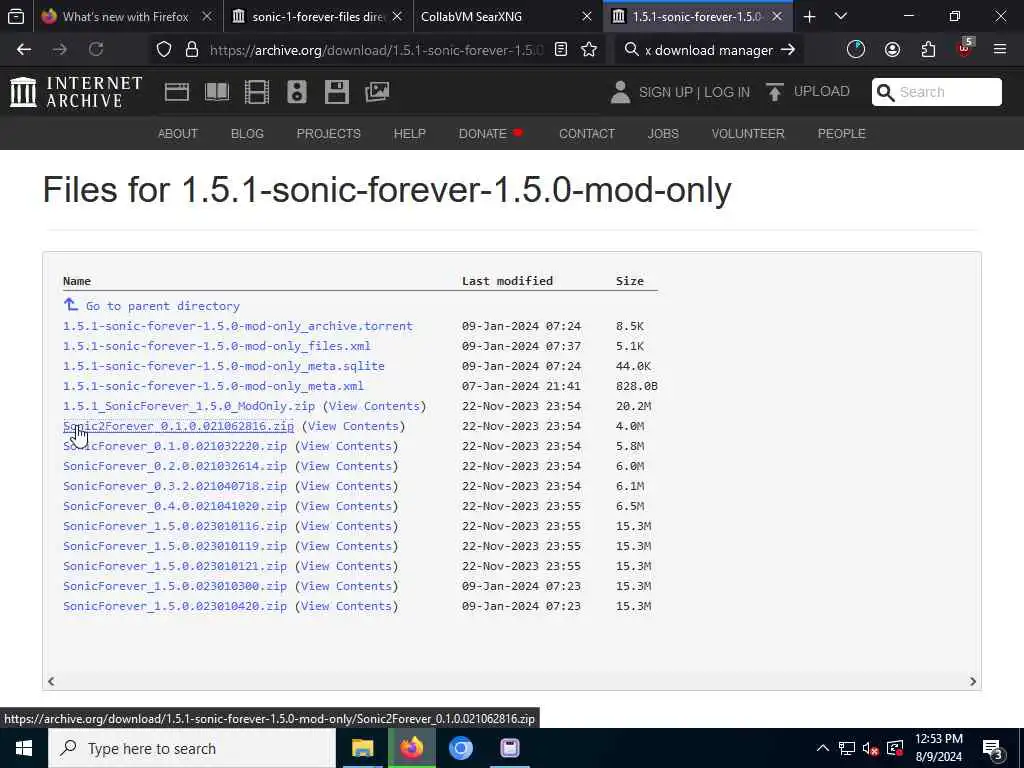Click SIGN UP link
Screen dimensions: 1024x768
[x=665, y=92]
